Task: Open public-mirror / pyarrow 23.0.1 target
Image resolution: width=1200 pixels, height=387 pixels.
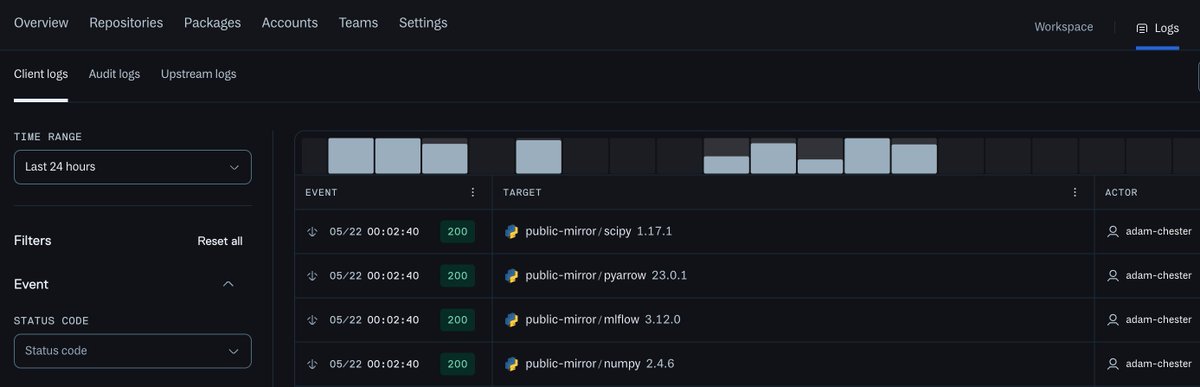Action: (x=606, y=276)
